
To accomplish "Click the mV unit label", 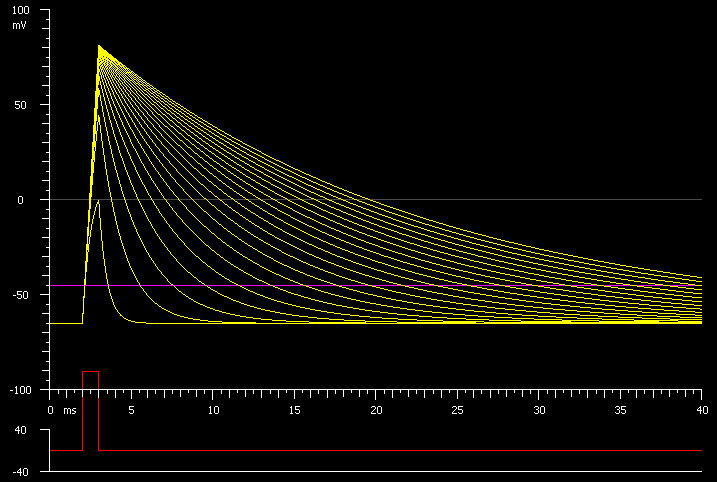I will (20, 25).
